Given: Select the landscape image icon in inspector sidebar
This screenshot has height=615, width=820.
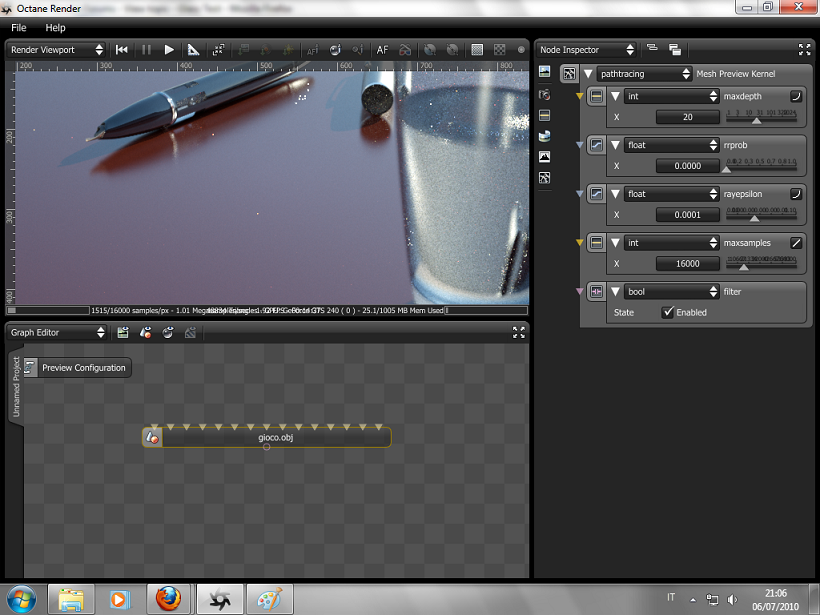Looking at the screenshot, I should pyautogui.click(x=544, y=72).
